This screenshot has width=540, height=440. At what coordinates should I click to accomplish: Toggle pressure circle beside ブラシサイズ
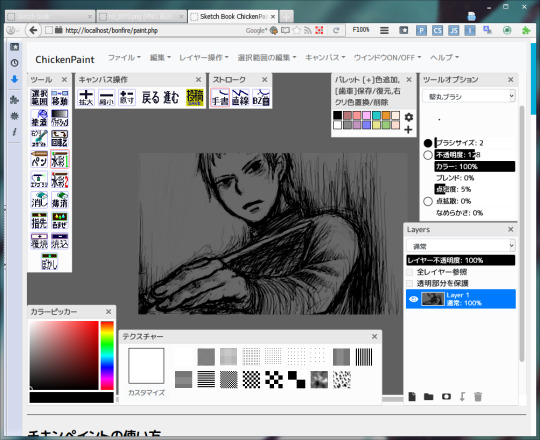pyautogui.click(x=428, y=143)
